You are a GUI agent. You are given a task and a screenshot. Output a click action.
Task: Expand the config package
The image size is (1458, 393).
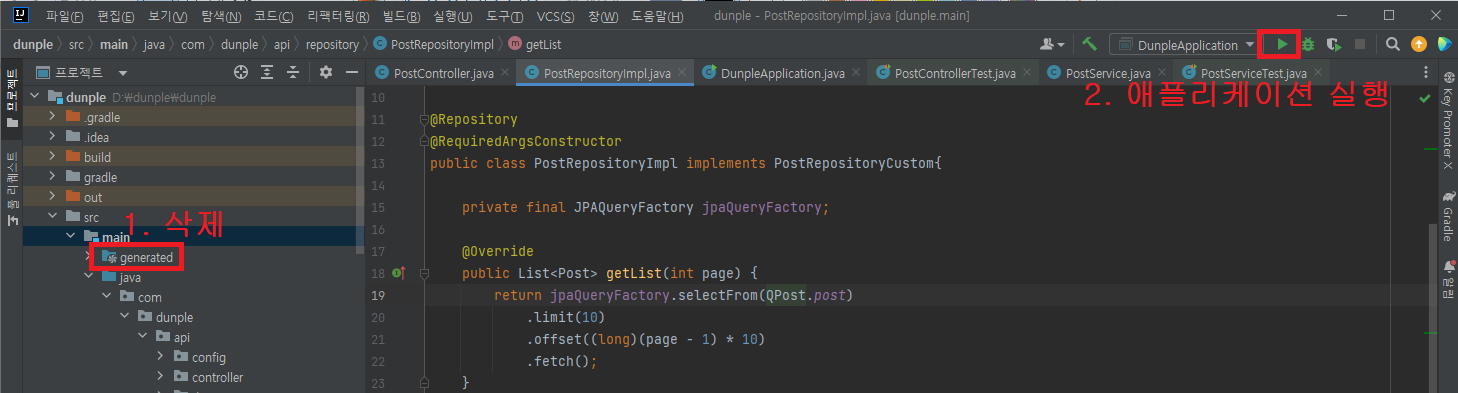160,357
